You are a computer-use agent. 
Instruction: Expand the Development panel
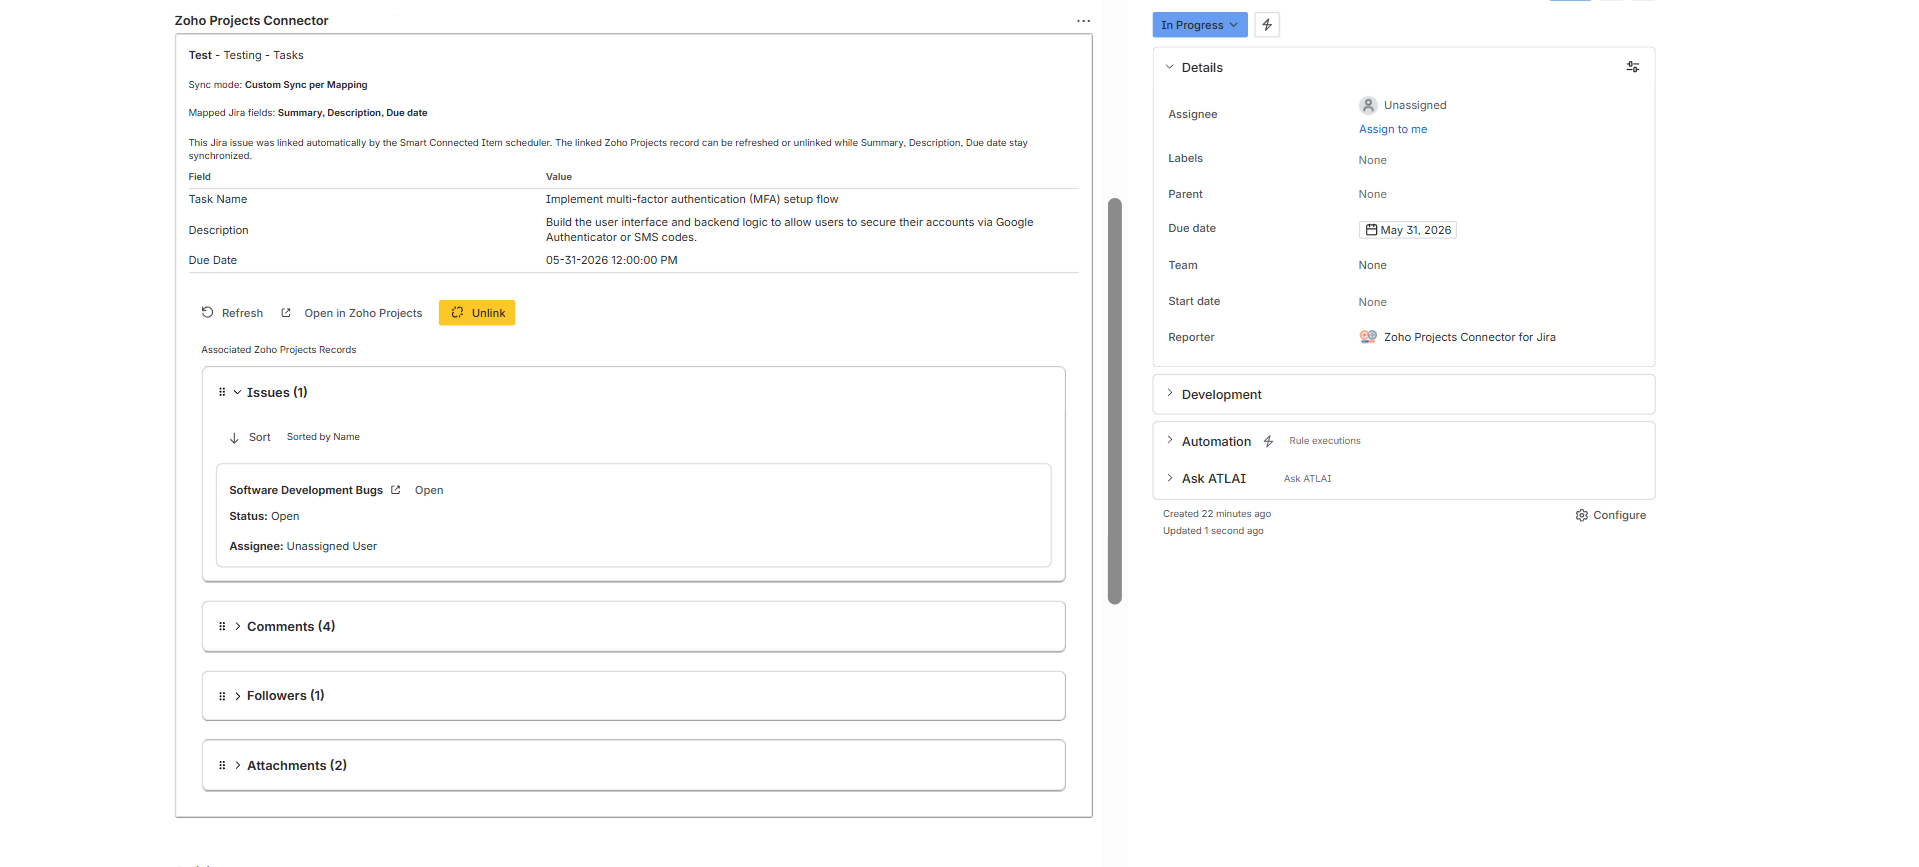tap(1169, 394)
